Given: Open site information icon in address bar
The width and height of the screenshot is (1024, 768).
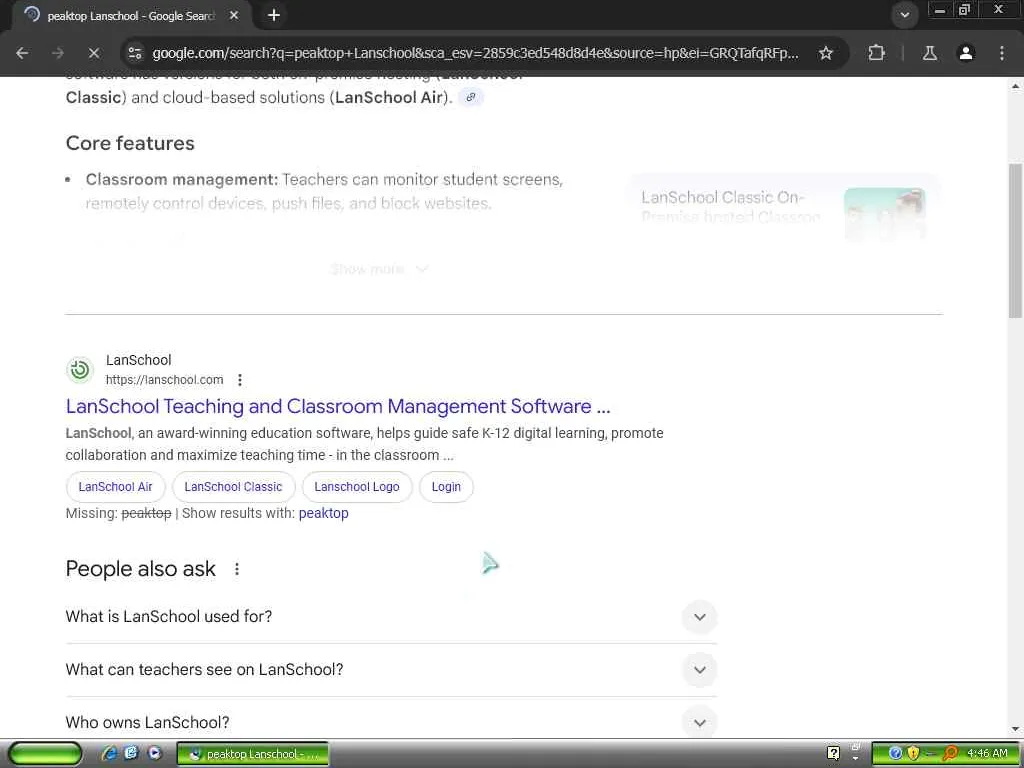Looking at the screenshot, I should tap(135, 53).
